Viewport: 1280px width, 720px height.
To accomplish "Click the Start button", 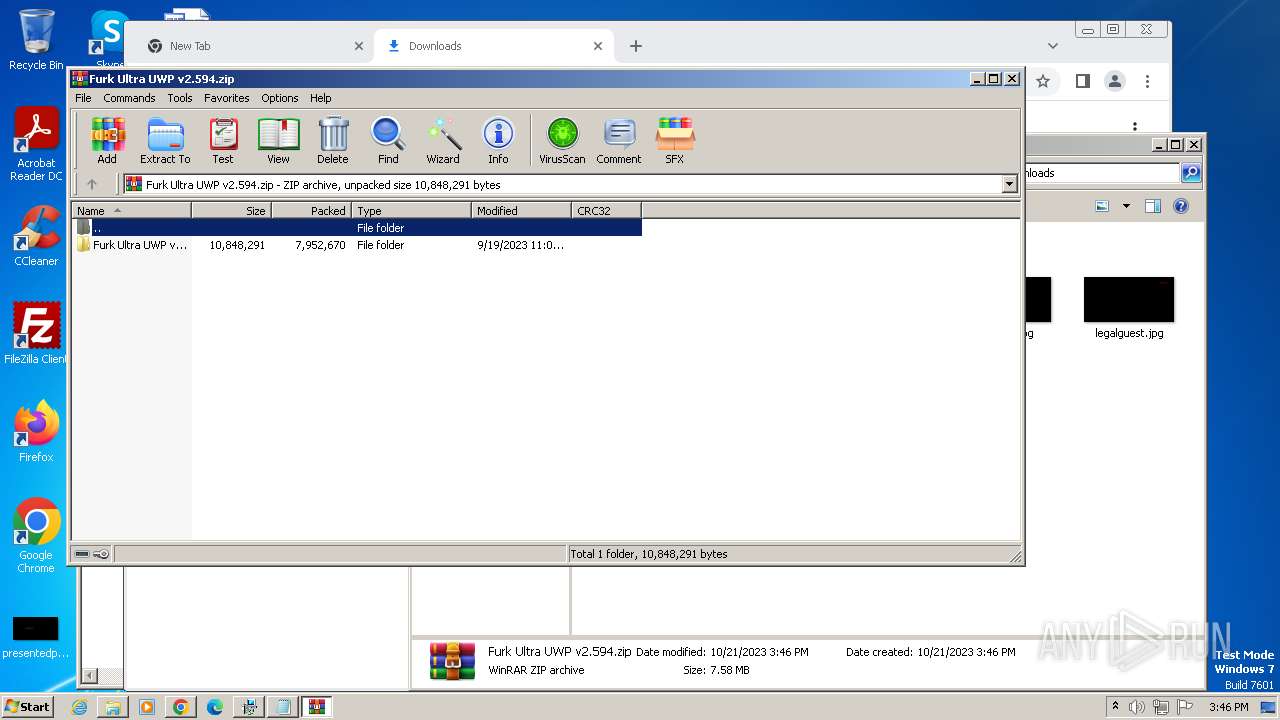I will [27, 706].
